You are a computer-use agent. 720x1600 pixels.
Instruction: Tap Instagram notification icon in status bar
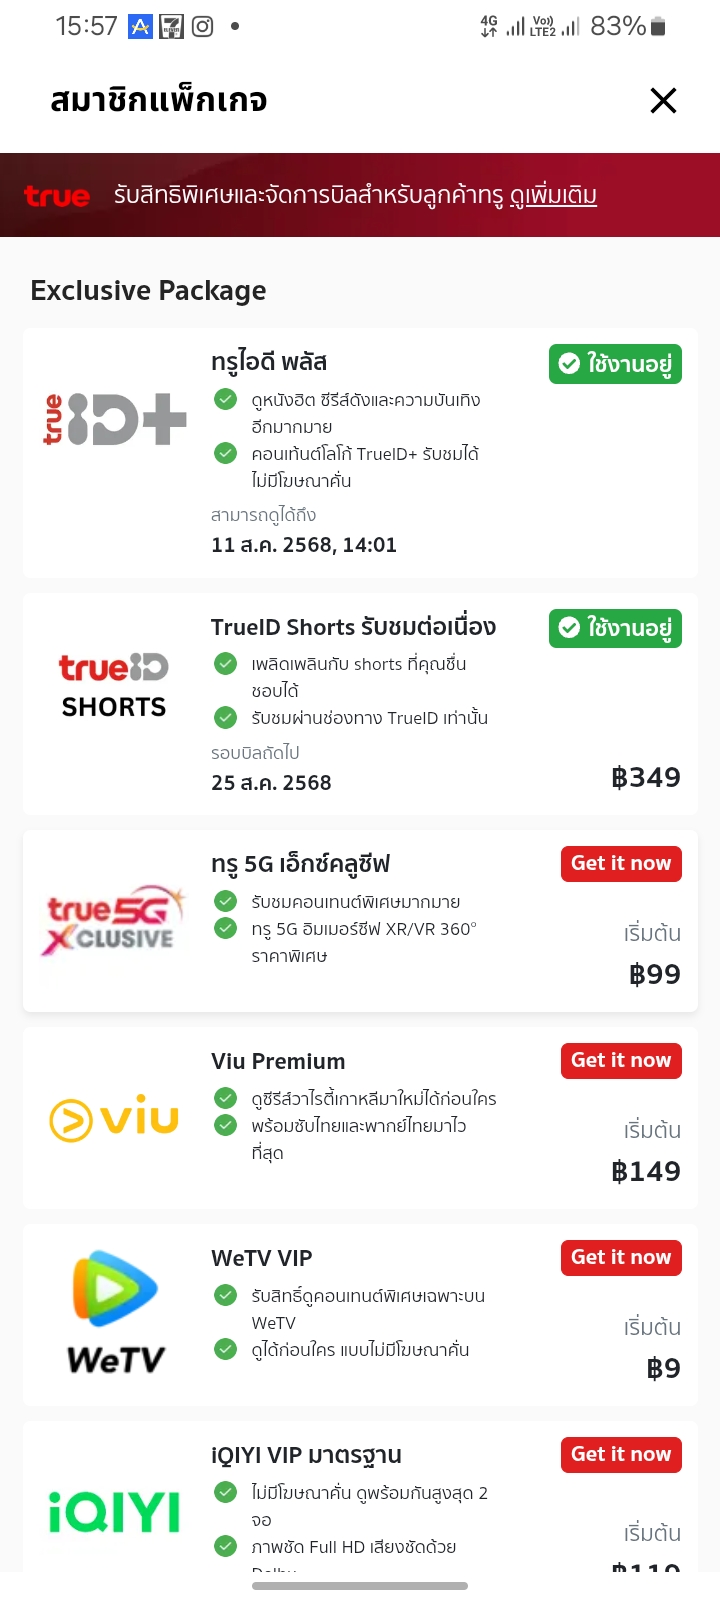point(203,27)
